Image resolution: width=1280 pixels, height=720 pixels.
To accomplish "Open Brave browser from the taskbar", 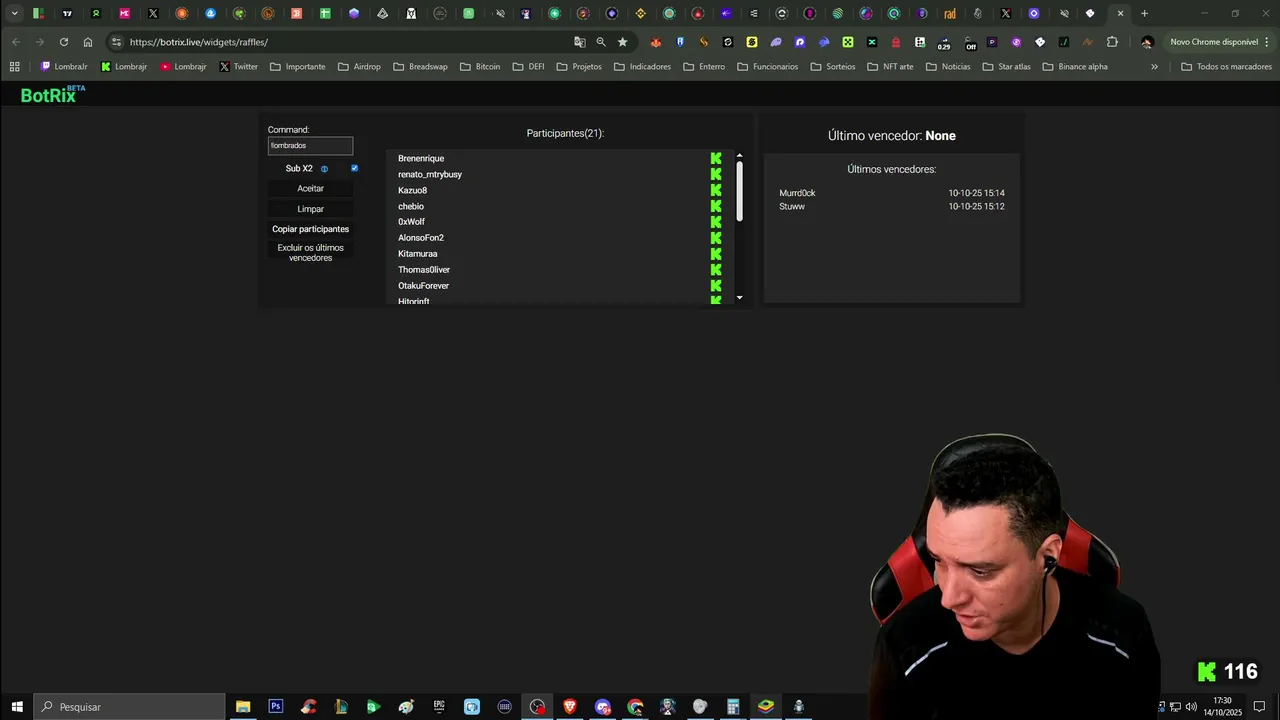I will (570, 707).
